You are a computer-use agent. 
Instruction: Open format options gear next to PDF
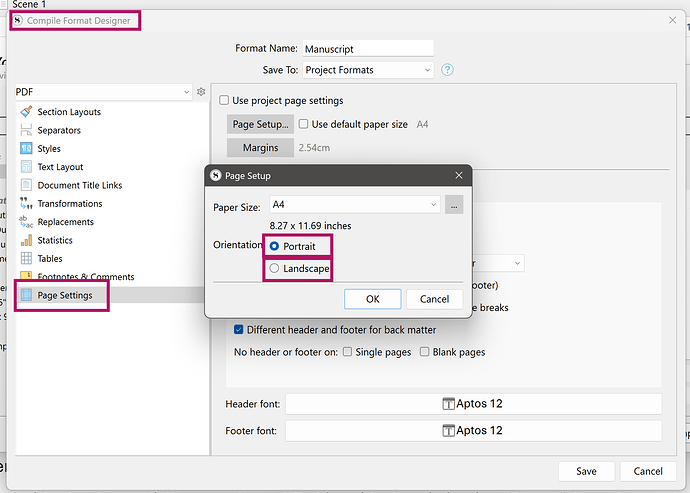[201, 92]
